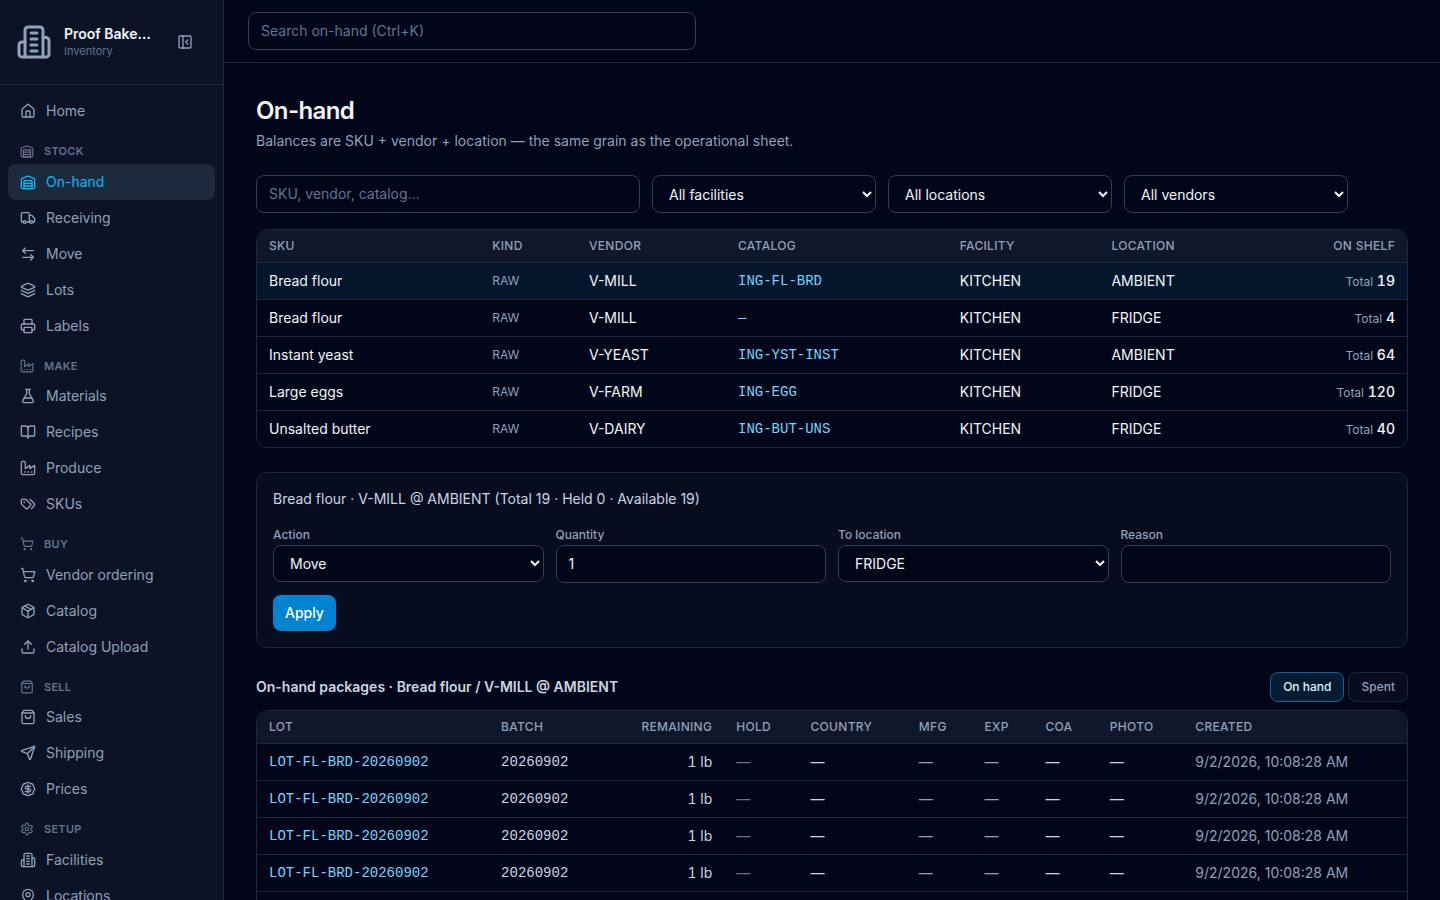Click the SKU, vendor, catalog filter field
Viewport: 1440px width, 900px height.
[448, 194]
